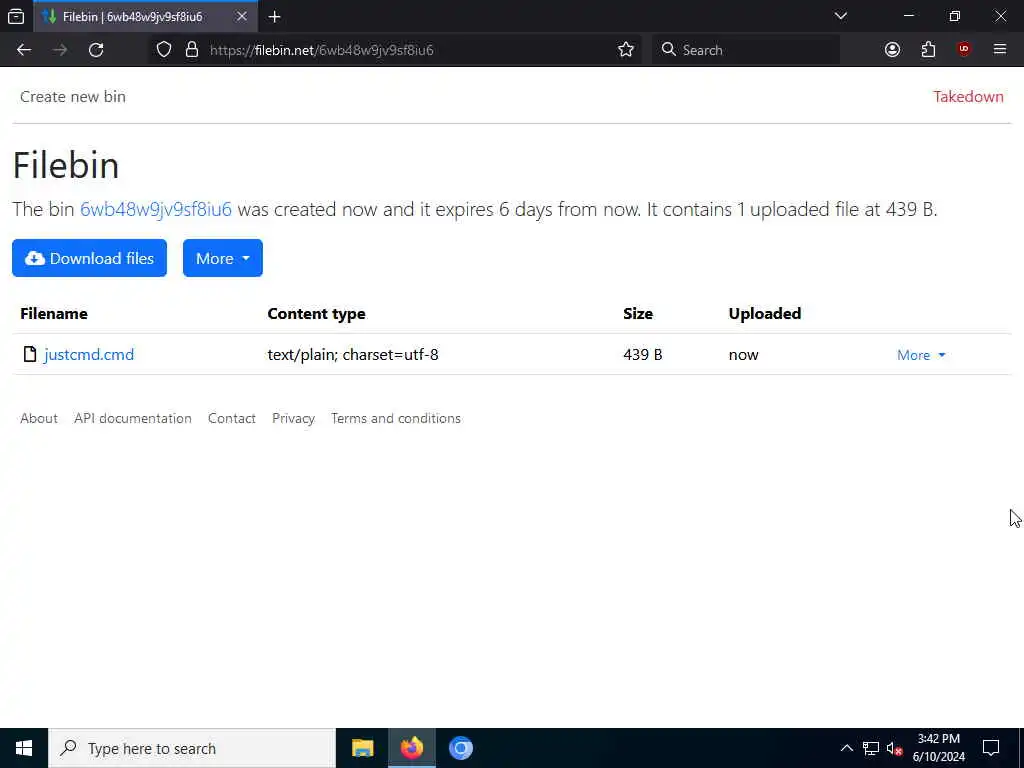Bookmark this page with the star icon

pos(626,50)
